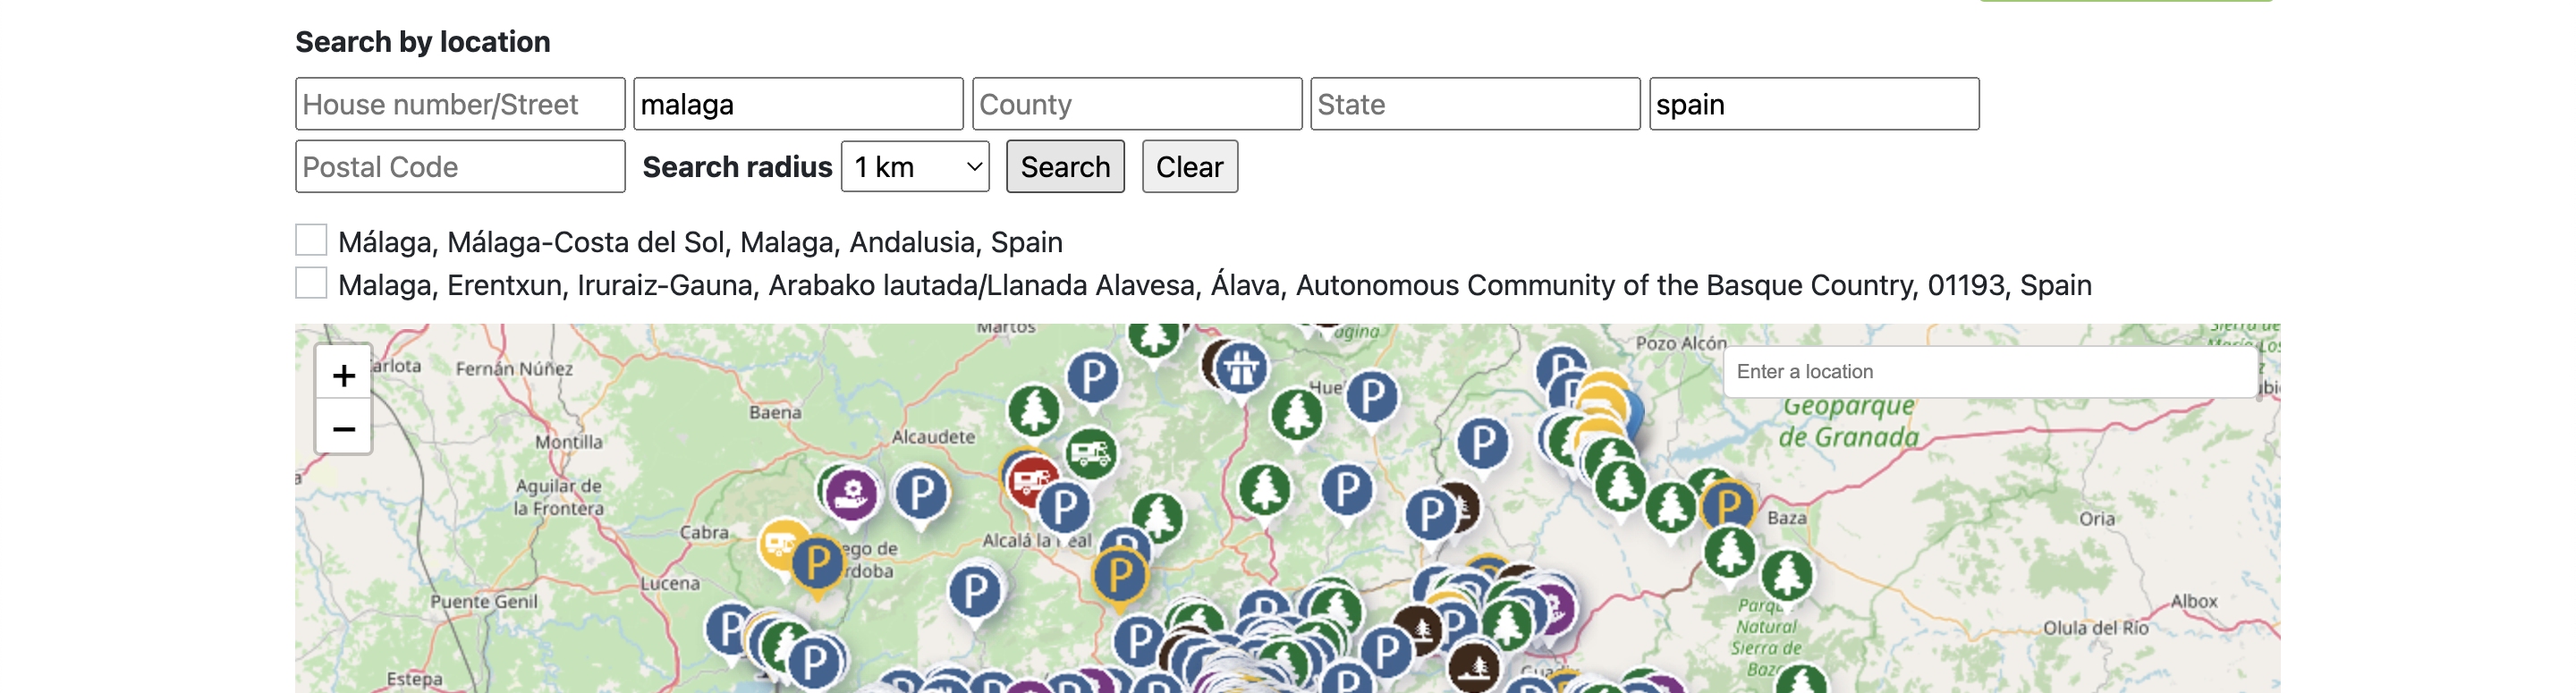Screen dimensions: 2576x693
Task: Click the House number/Street input field
Action: 460,105
